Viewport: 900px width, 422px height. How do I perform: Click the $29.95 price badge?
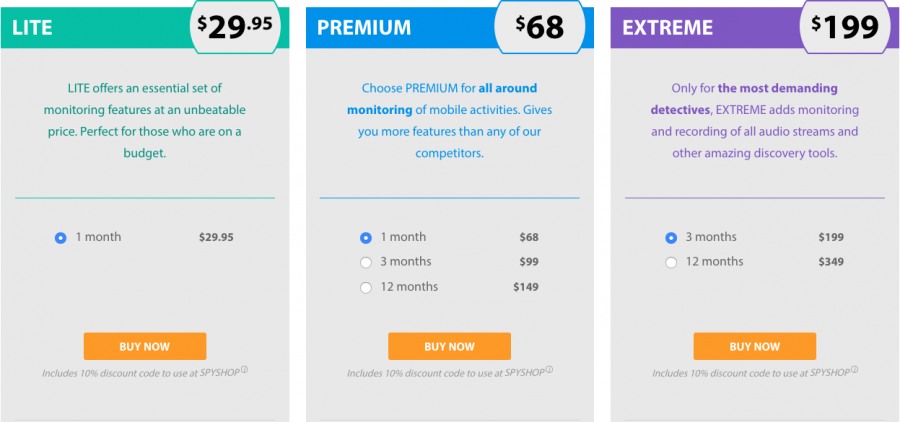click(235, 27)
